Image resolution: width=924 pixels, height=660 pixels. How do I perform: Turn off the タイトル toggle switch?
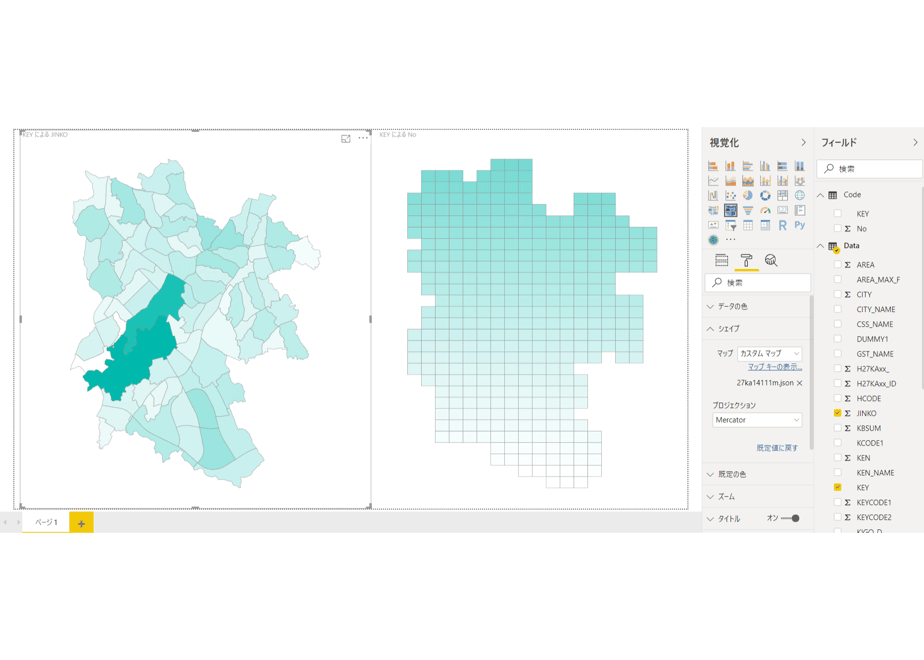pos(791,519)
